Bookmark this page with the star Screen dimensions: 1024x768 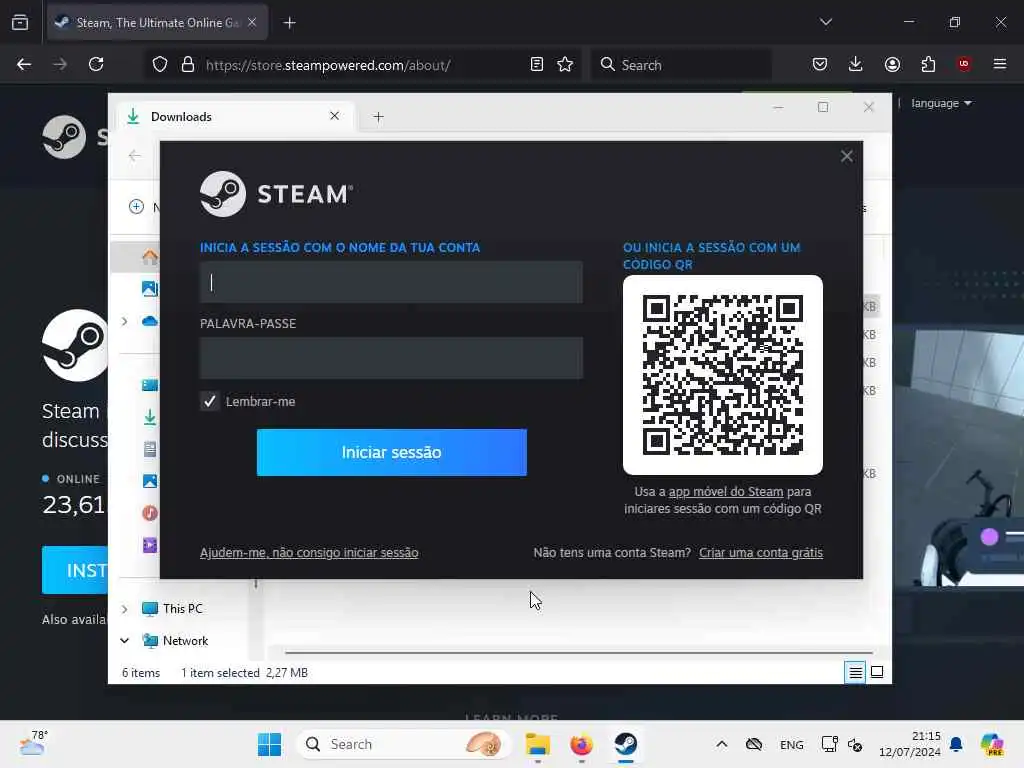point(565,64)
